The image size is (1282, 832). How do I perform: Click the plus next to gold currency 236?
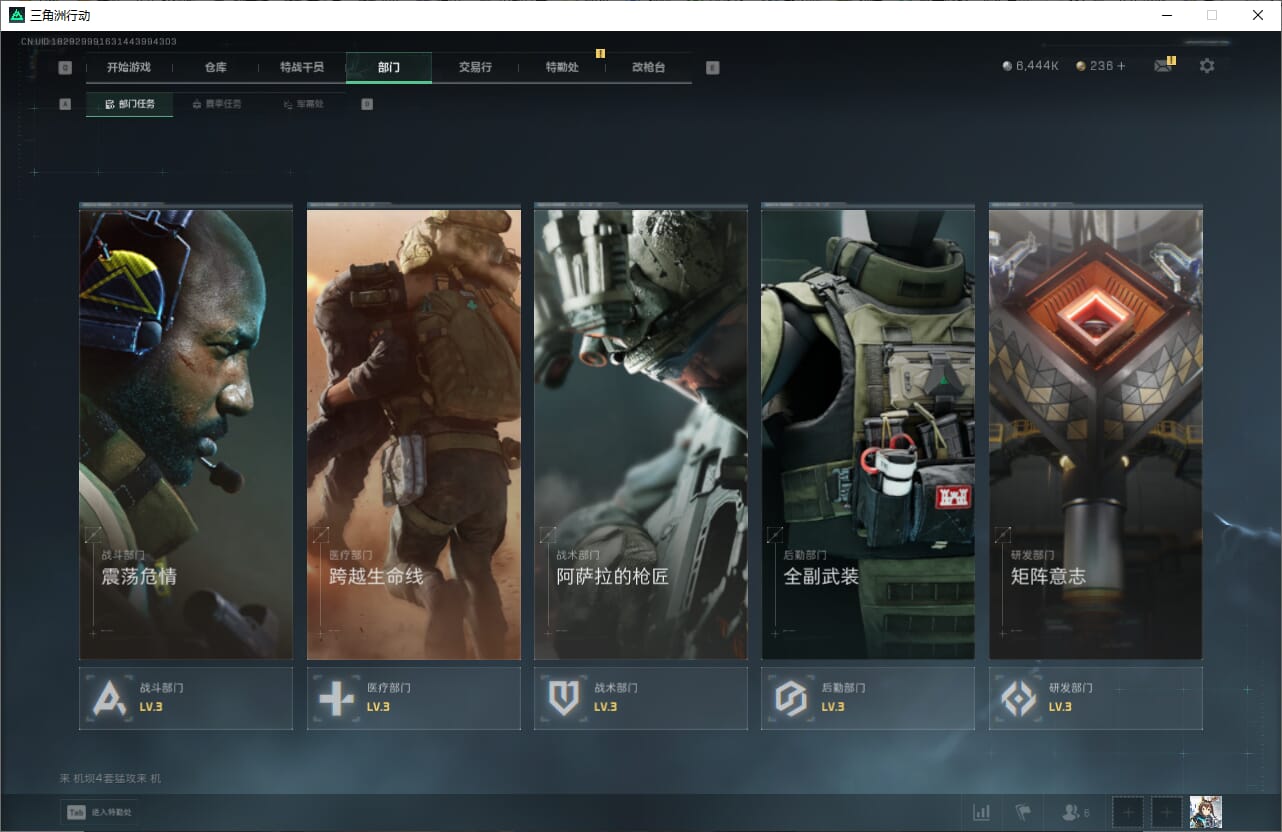tap(1121, 66)
